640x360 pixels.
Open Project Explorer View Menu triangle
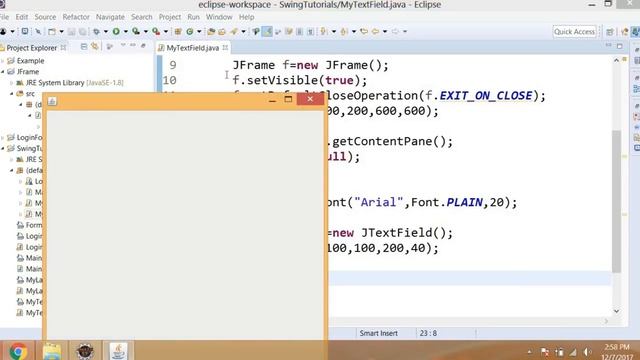(123, 45)
